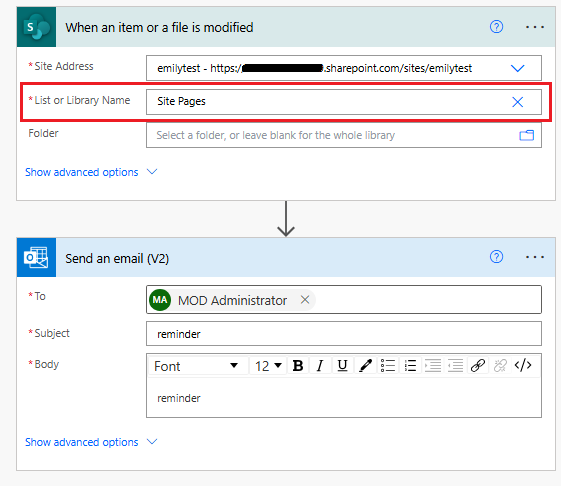
Task: Remove MOD Administrator recipient
Action: 305,300
